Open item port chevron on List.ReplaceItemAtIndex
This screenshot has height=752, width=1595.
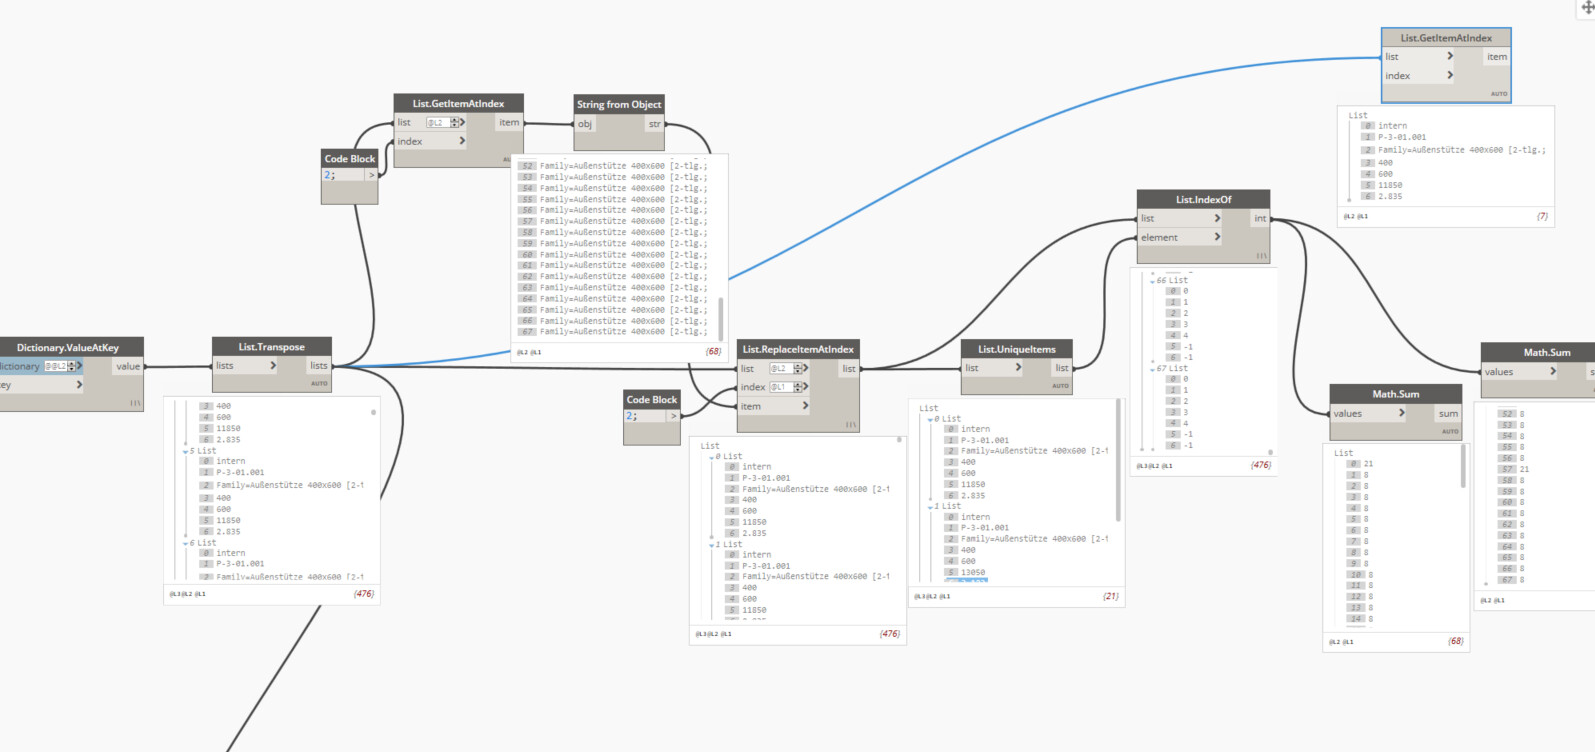coord(805,406)
